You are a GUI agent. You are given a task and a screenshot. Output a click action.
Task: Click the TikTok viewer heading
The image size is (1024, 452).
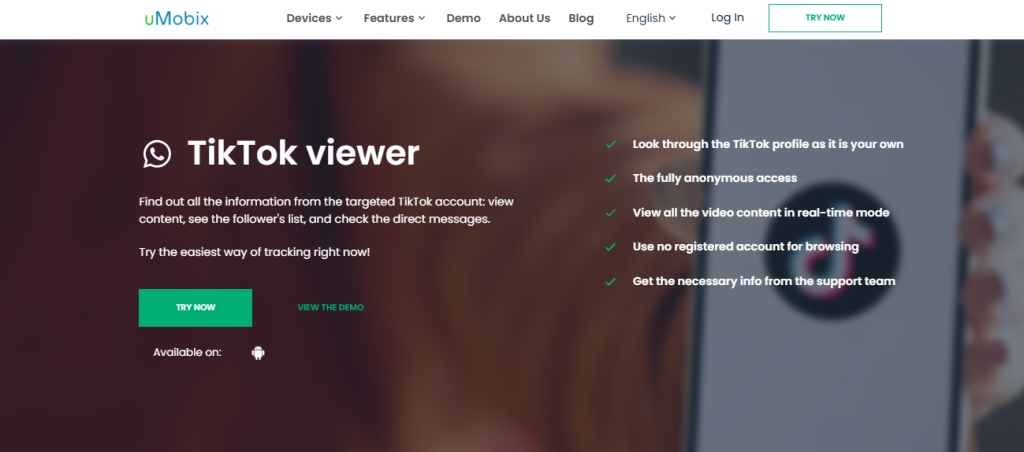click(x=303, y=153)
